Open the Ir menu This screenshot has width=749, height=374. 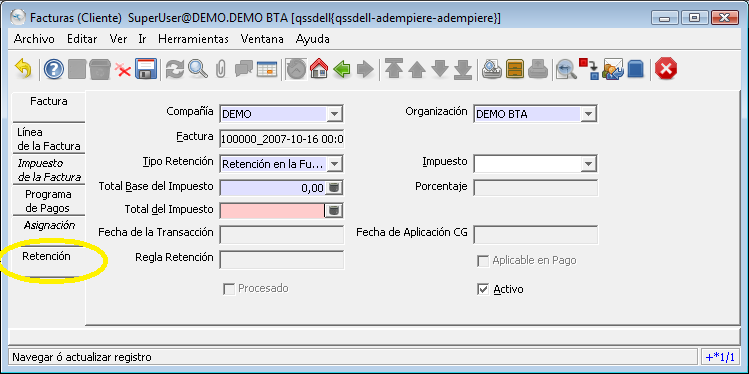[x=142, y=39]
